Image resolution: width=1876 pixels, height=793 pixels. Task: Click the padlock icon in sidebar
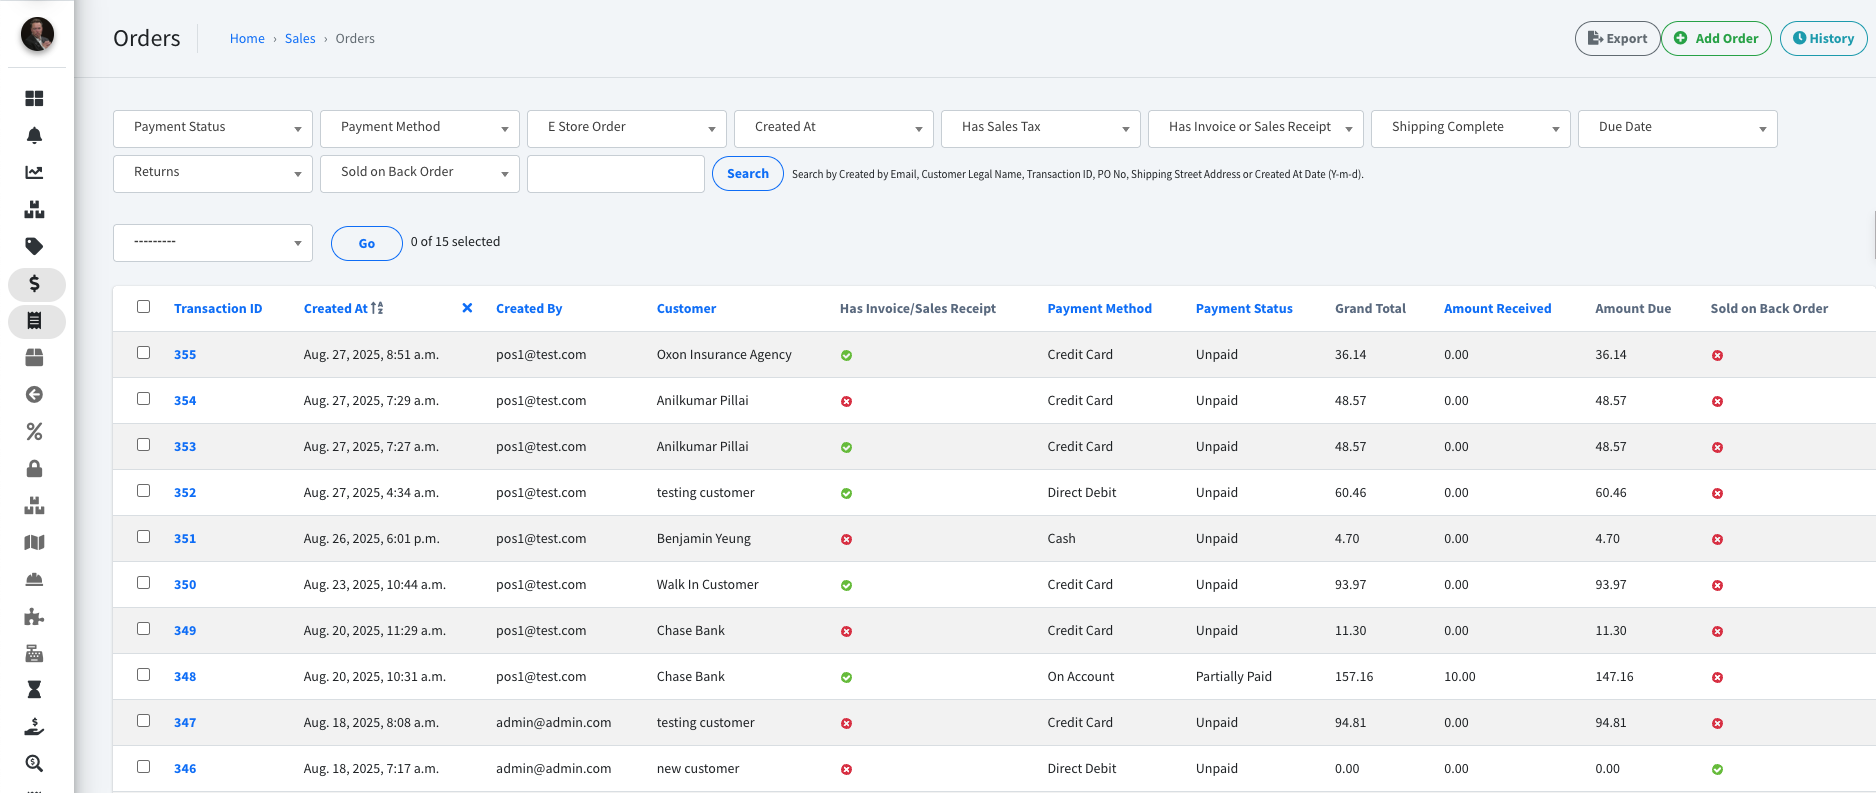[34, 468]
